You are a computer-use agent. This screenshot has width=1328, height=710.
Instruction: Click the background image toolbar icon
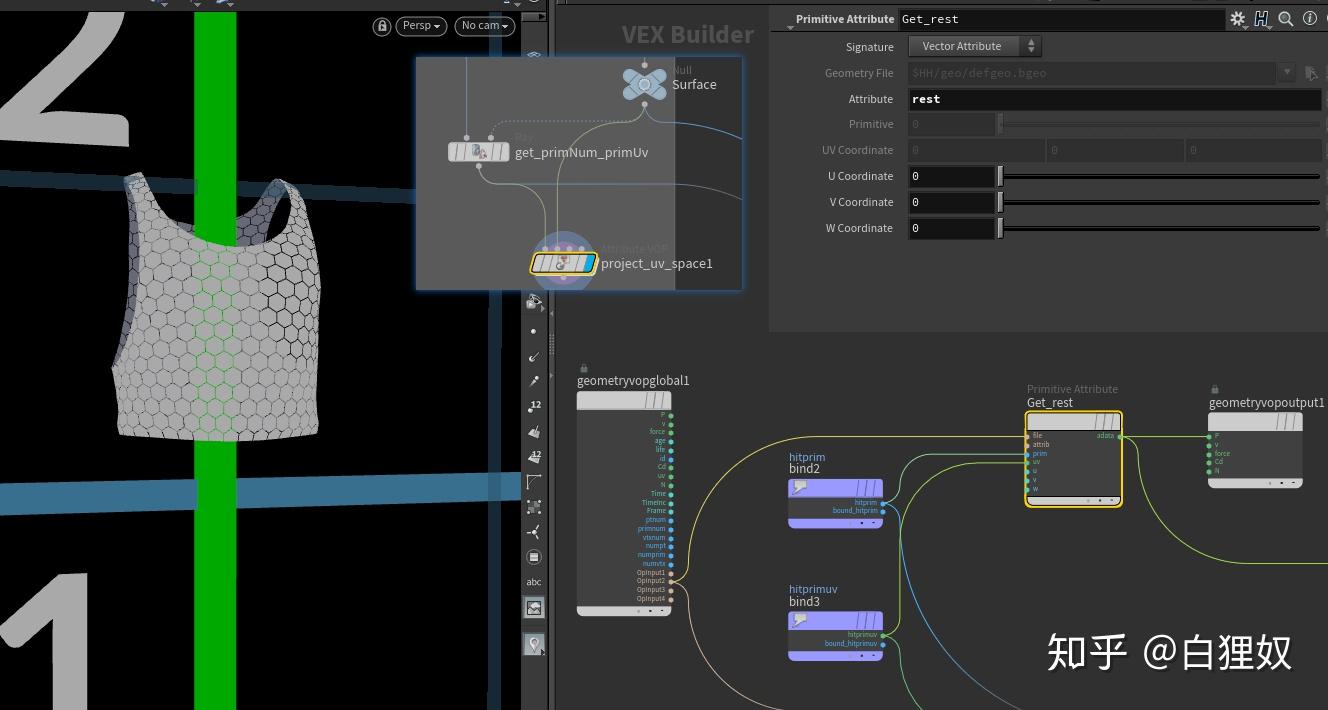[534, 607]
